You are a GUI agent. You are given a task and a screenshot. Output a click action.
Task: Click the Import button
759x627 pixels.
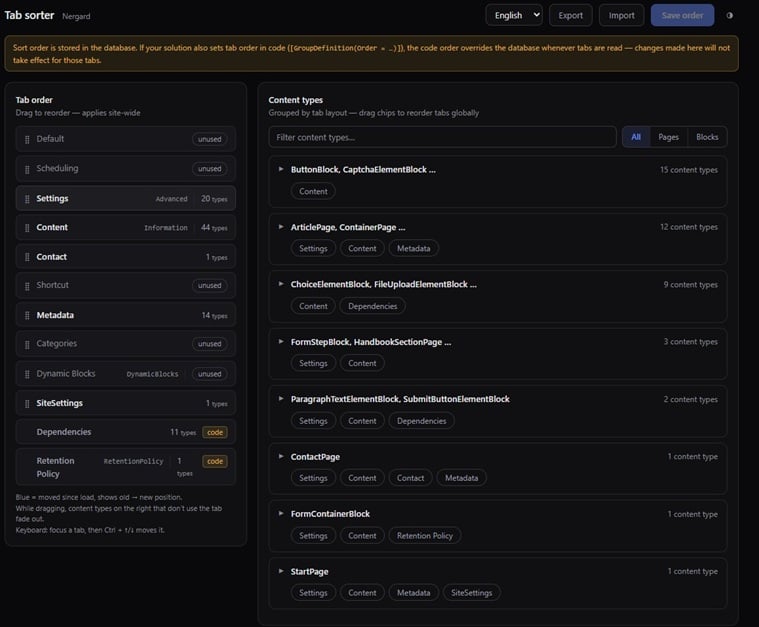click(x=622, y=15)
